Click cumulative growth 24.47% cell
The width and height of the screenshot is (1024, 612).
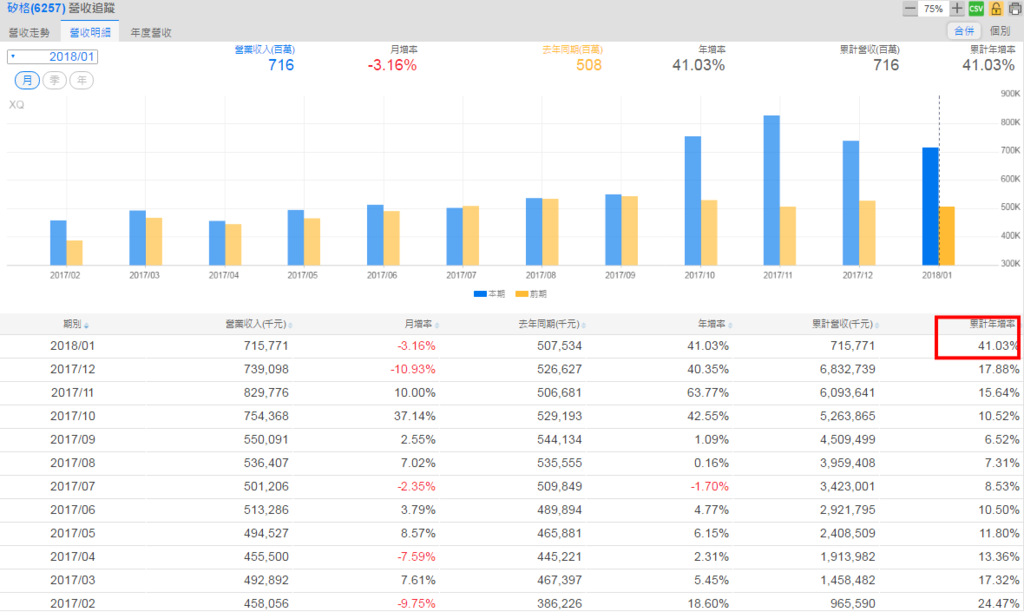(999, 604)
